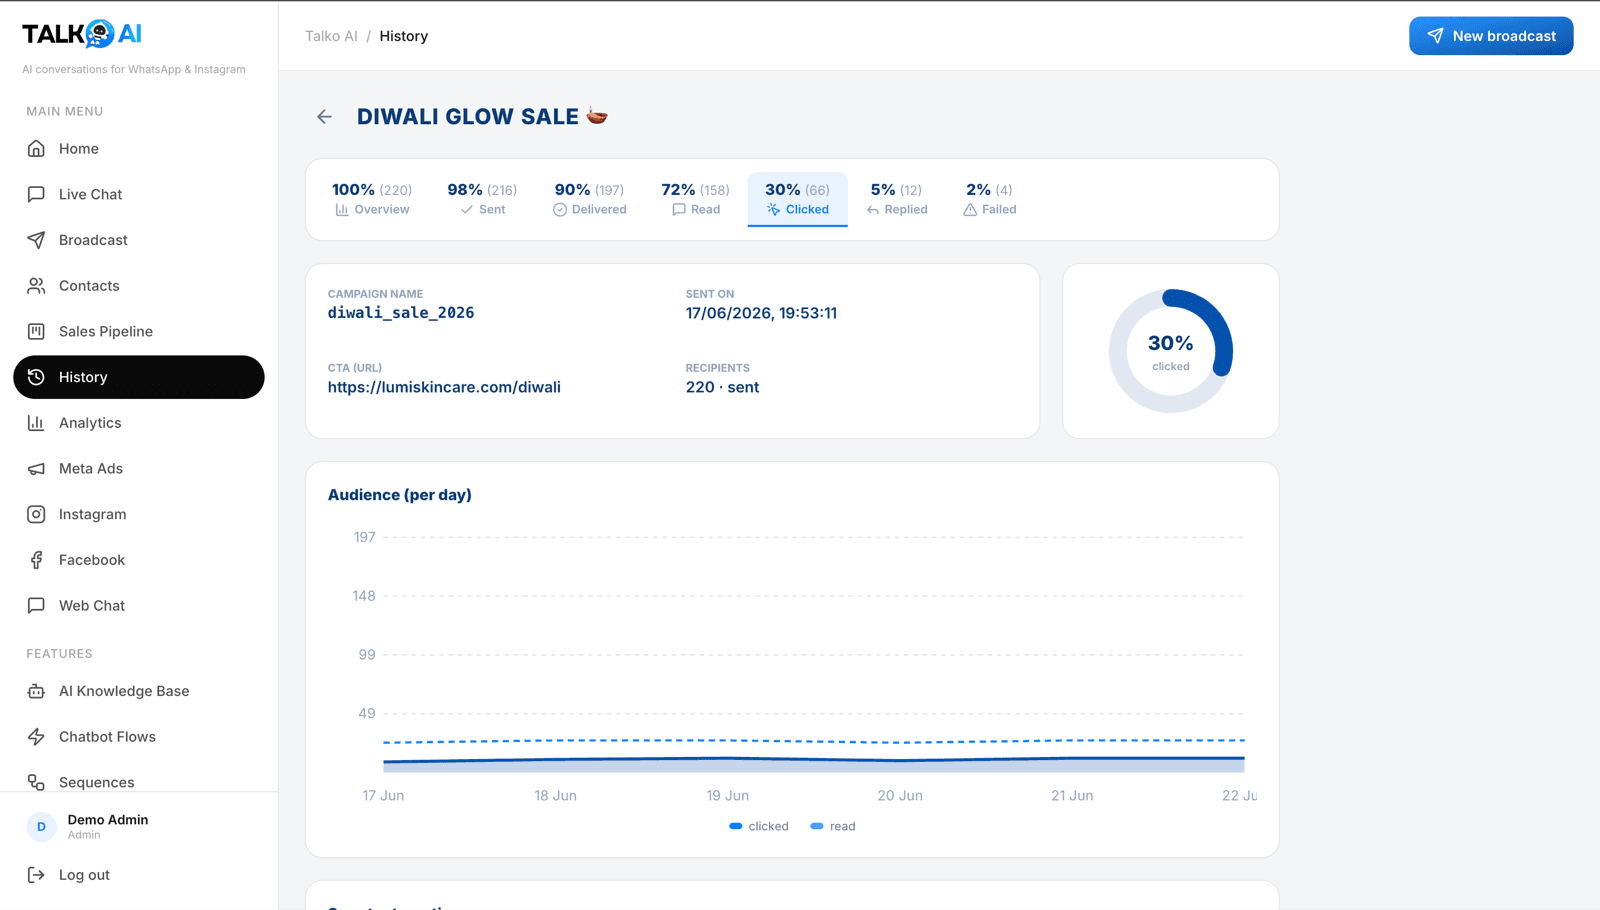1600x910 pixels.
Task: Click the Sequences icon
Action: [x=36, y=783]
